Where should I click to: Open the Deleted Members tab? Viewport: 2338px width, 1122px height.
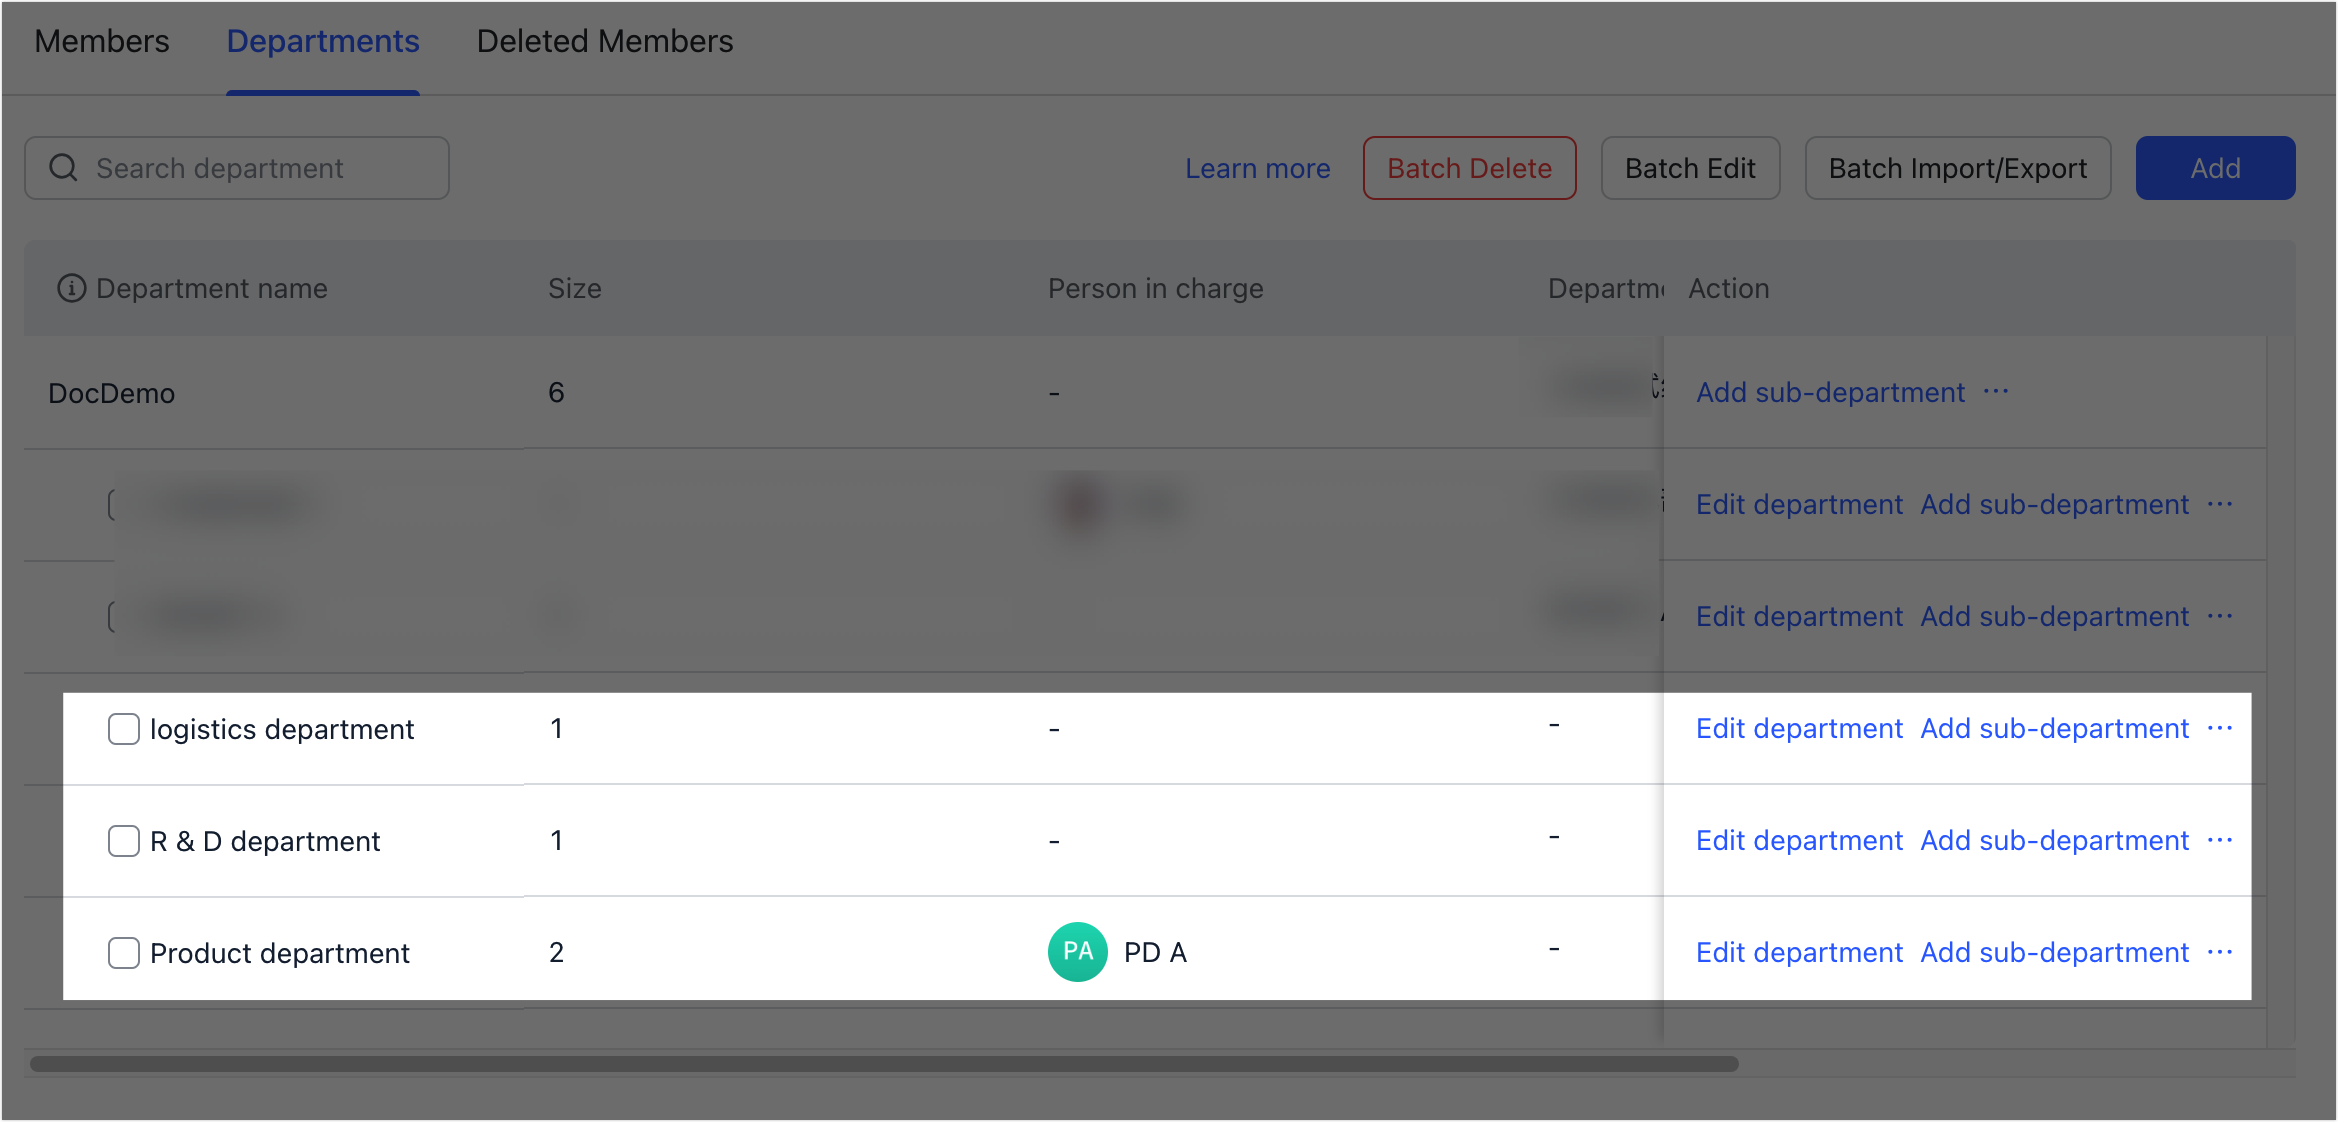tap(604, 42)
